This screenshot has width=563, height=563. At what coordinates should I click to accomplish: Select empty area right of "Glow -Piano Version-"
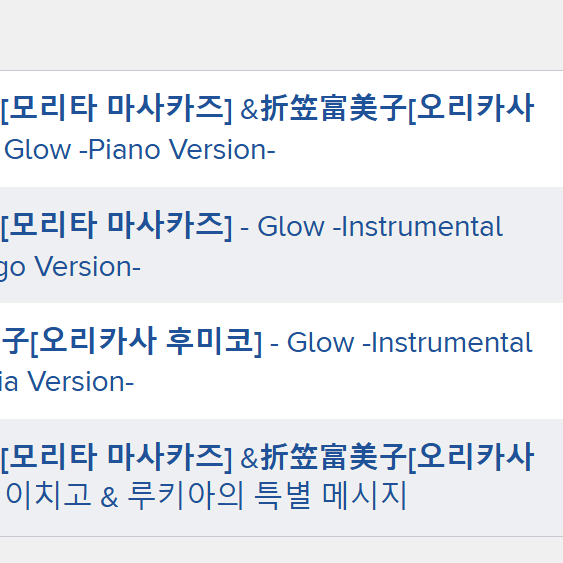(417, 149)
